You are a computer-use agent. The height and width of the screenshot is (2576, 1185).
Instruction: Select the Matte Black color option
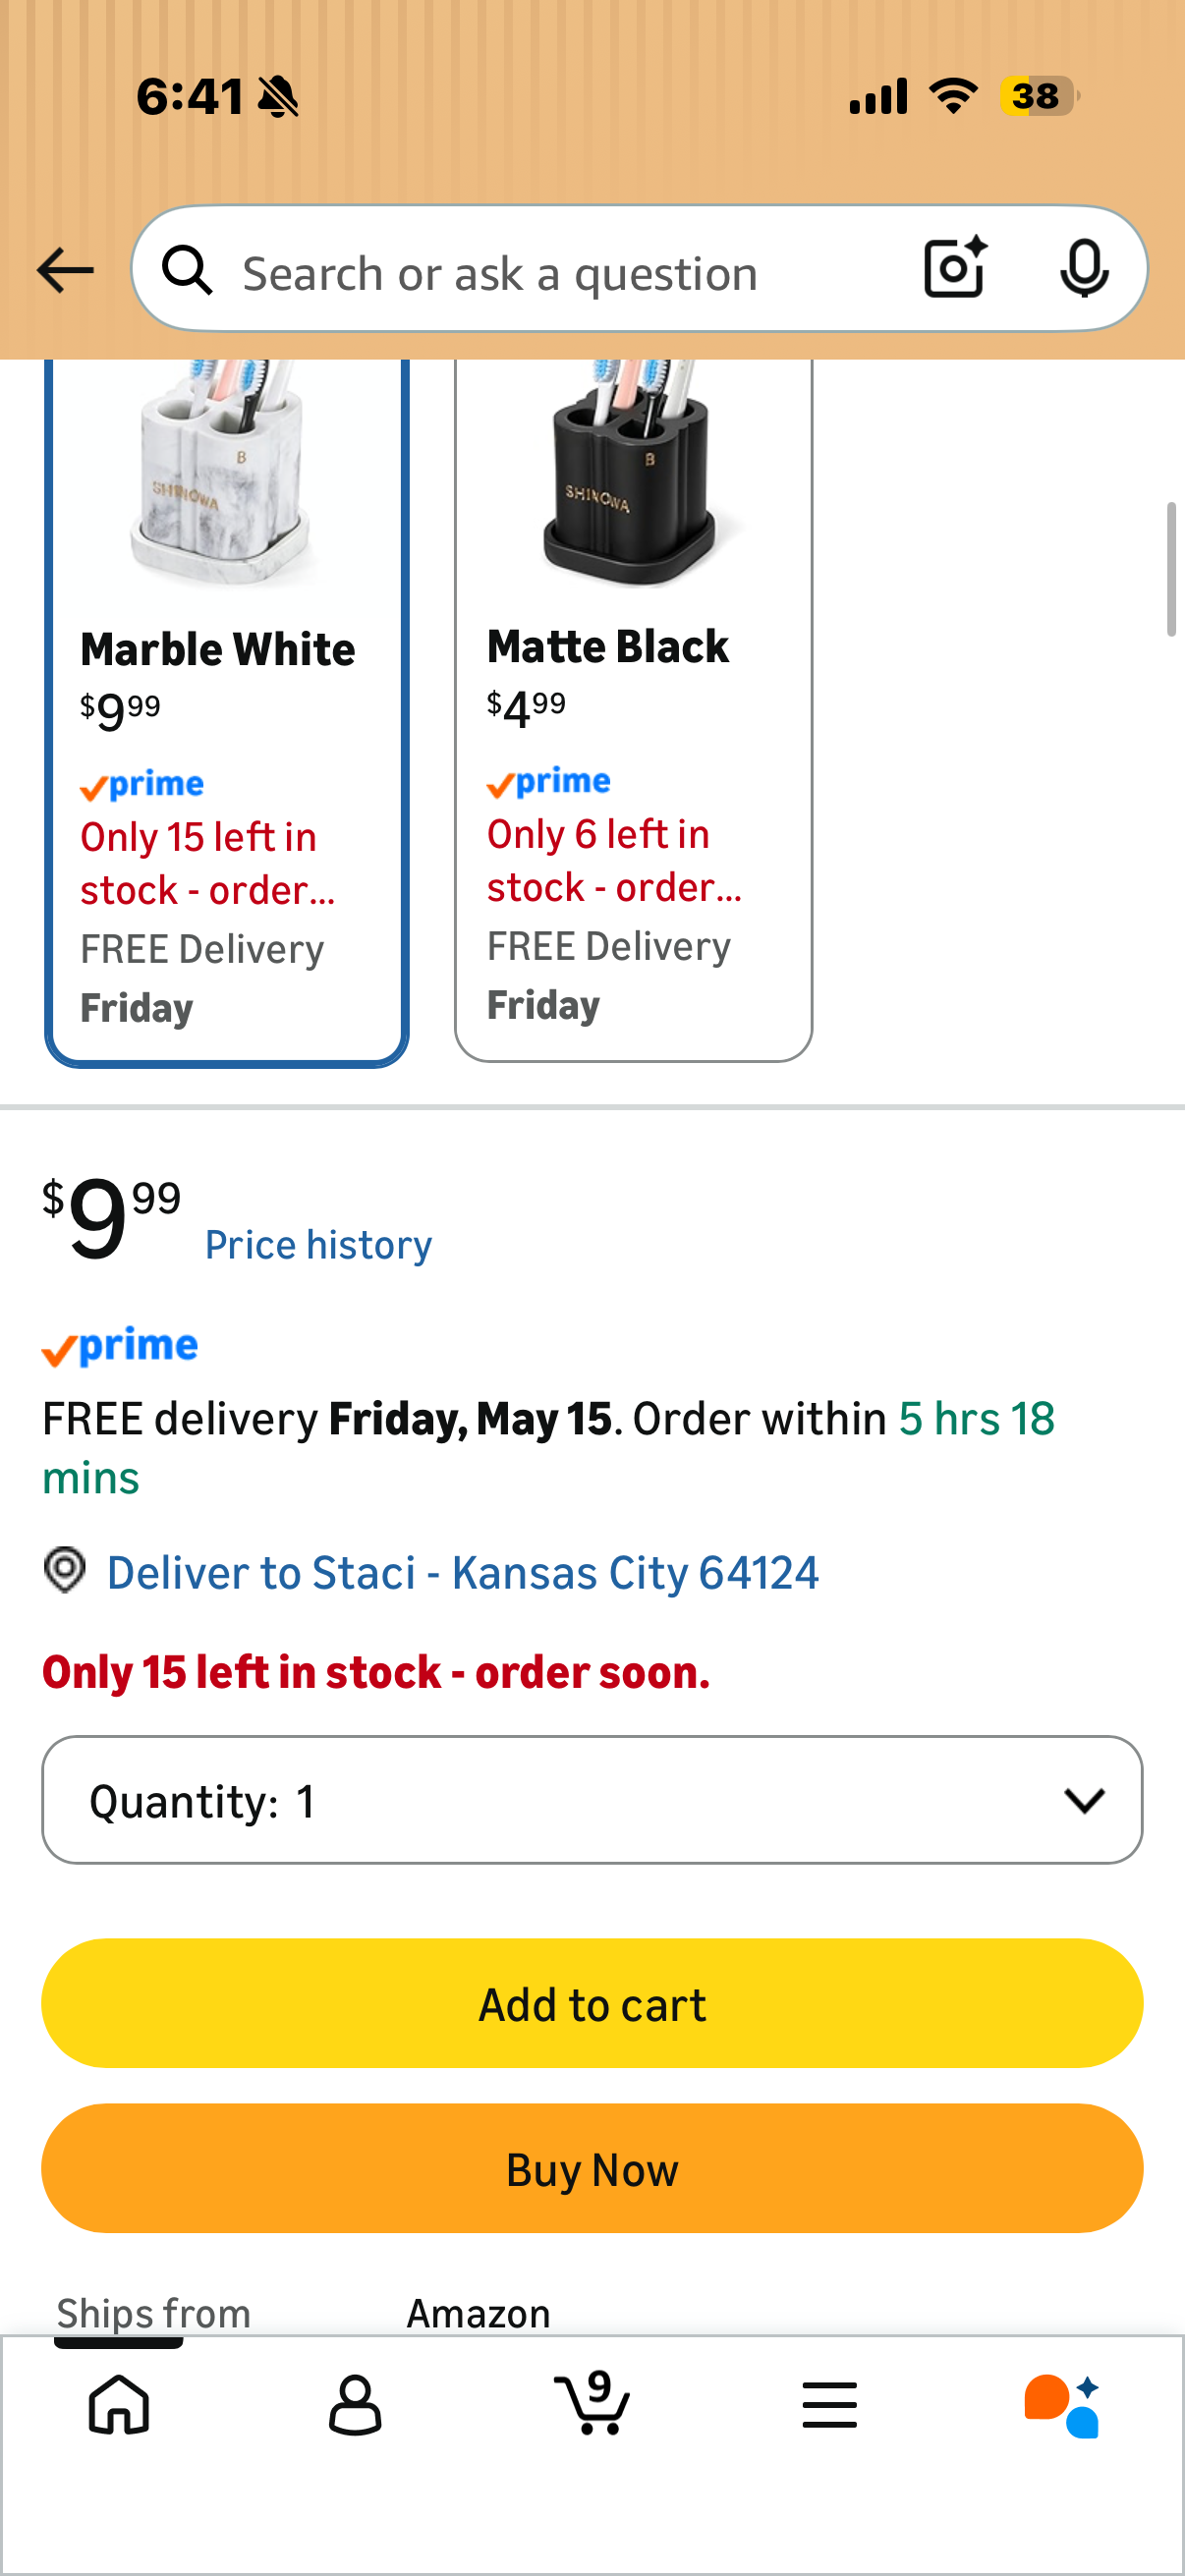pos(633,710)
